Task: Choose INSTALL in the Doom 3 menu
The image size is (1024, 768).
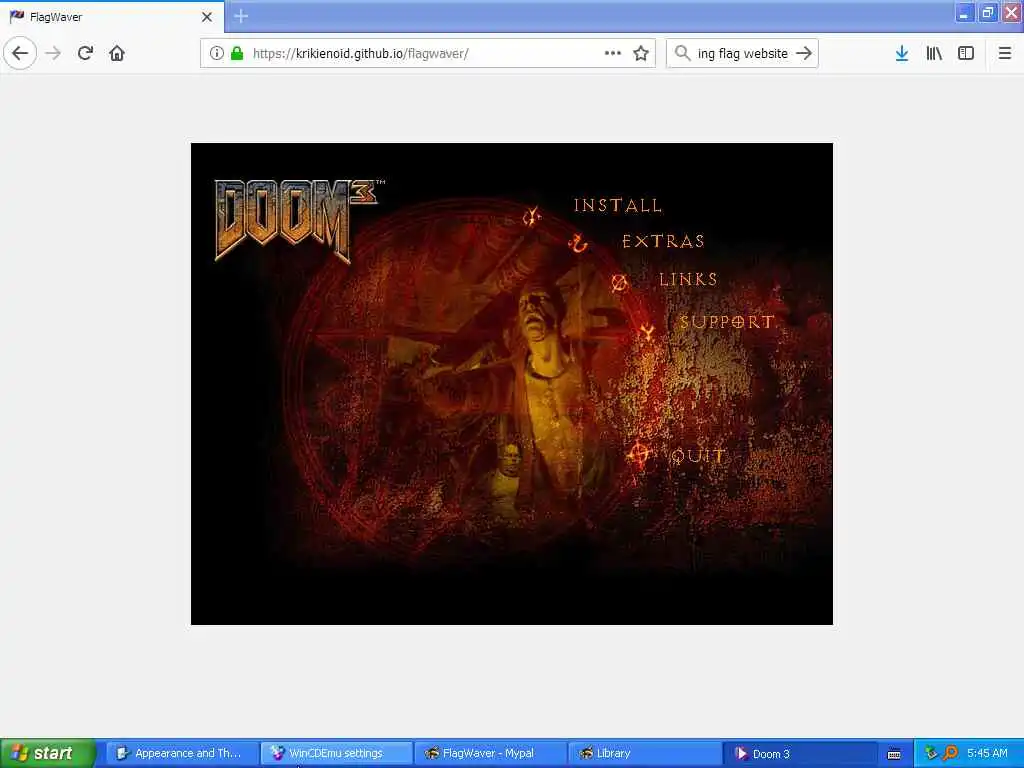Action: [618, 206]
